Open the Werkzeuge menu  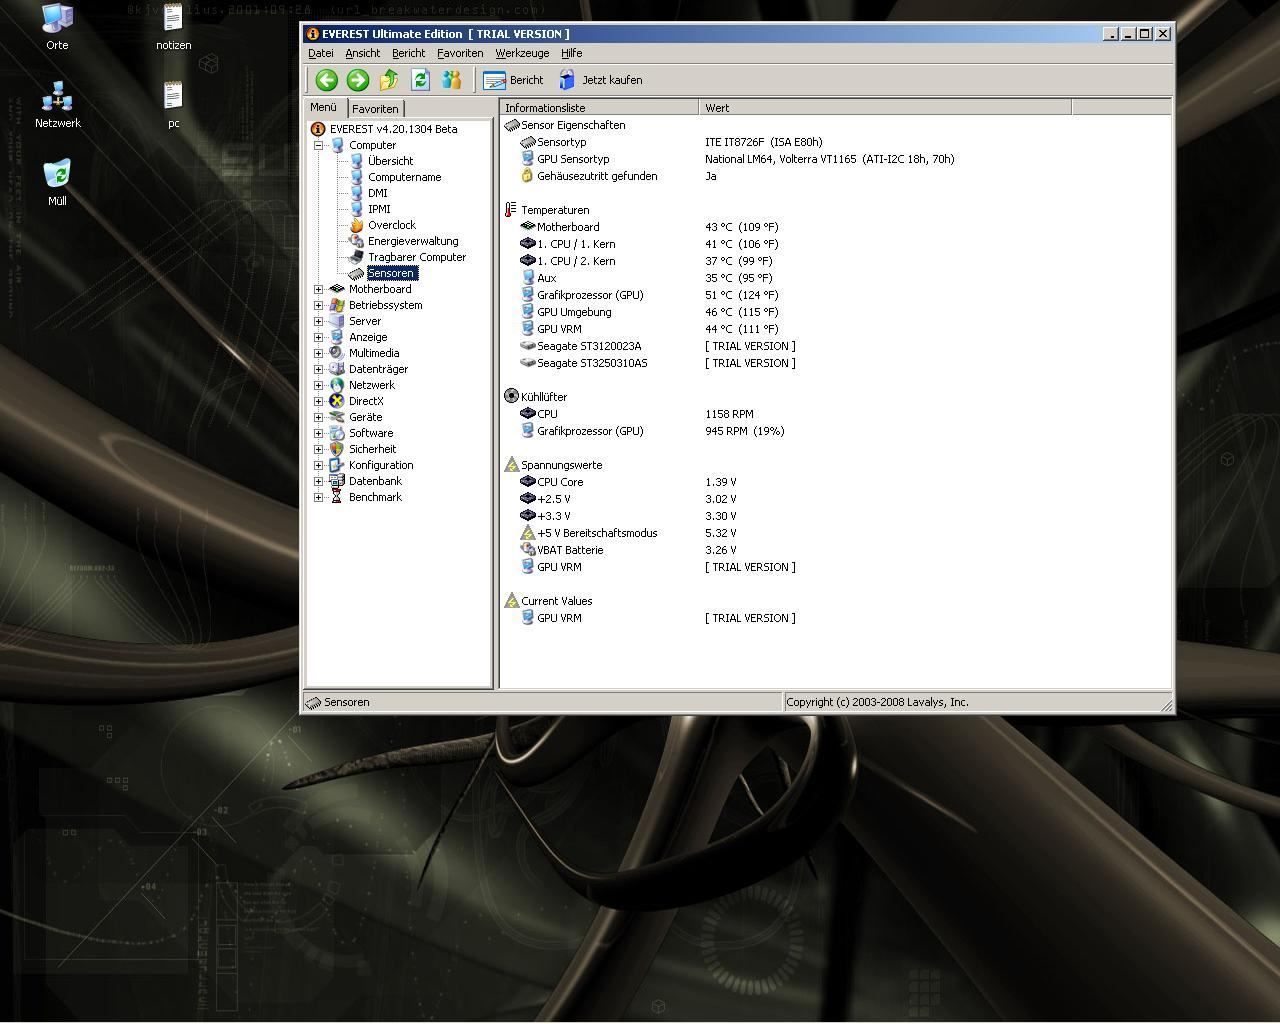521,53
